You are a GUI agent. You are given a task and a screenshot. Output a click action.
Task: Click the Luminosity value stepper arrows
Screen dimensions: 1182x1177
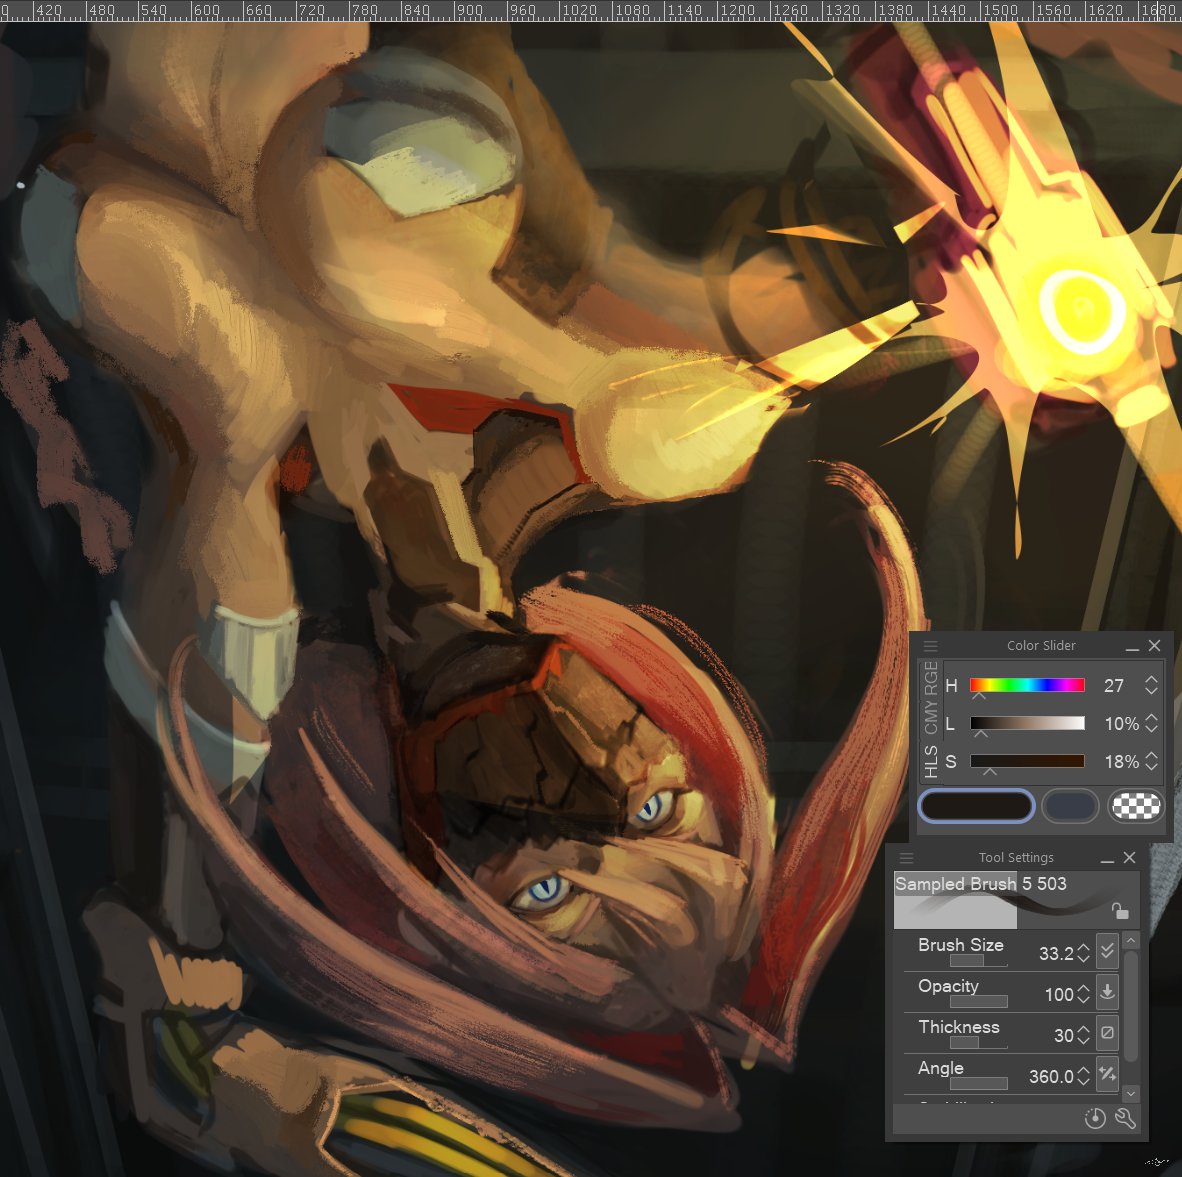coord(1151,723)
